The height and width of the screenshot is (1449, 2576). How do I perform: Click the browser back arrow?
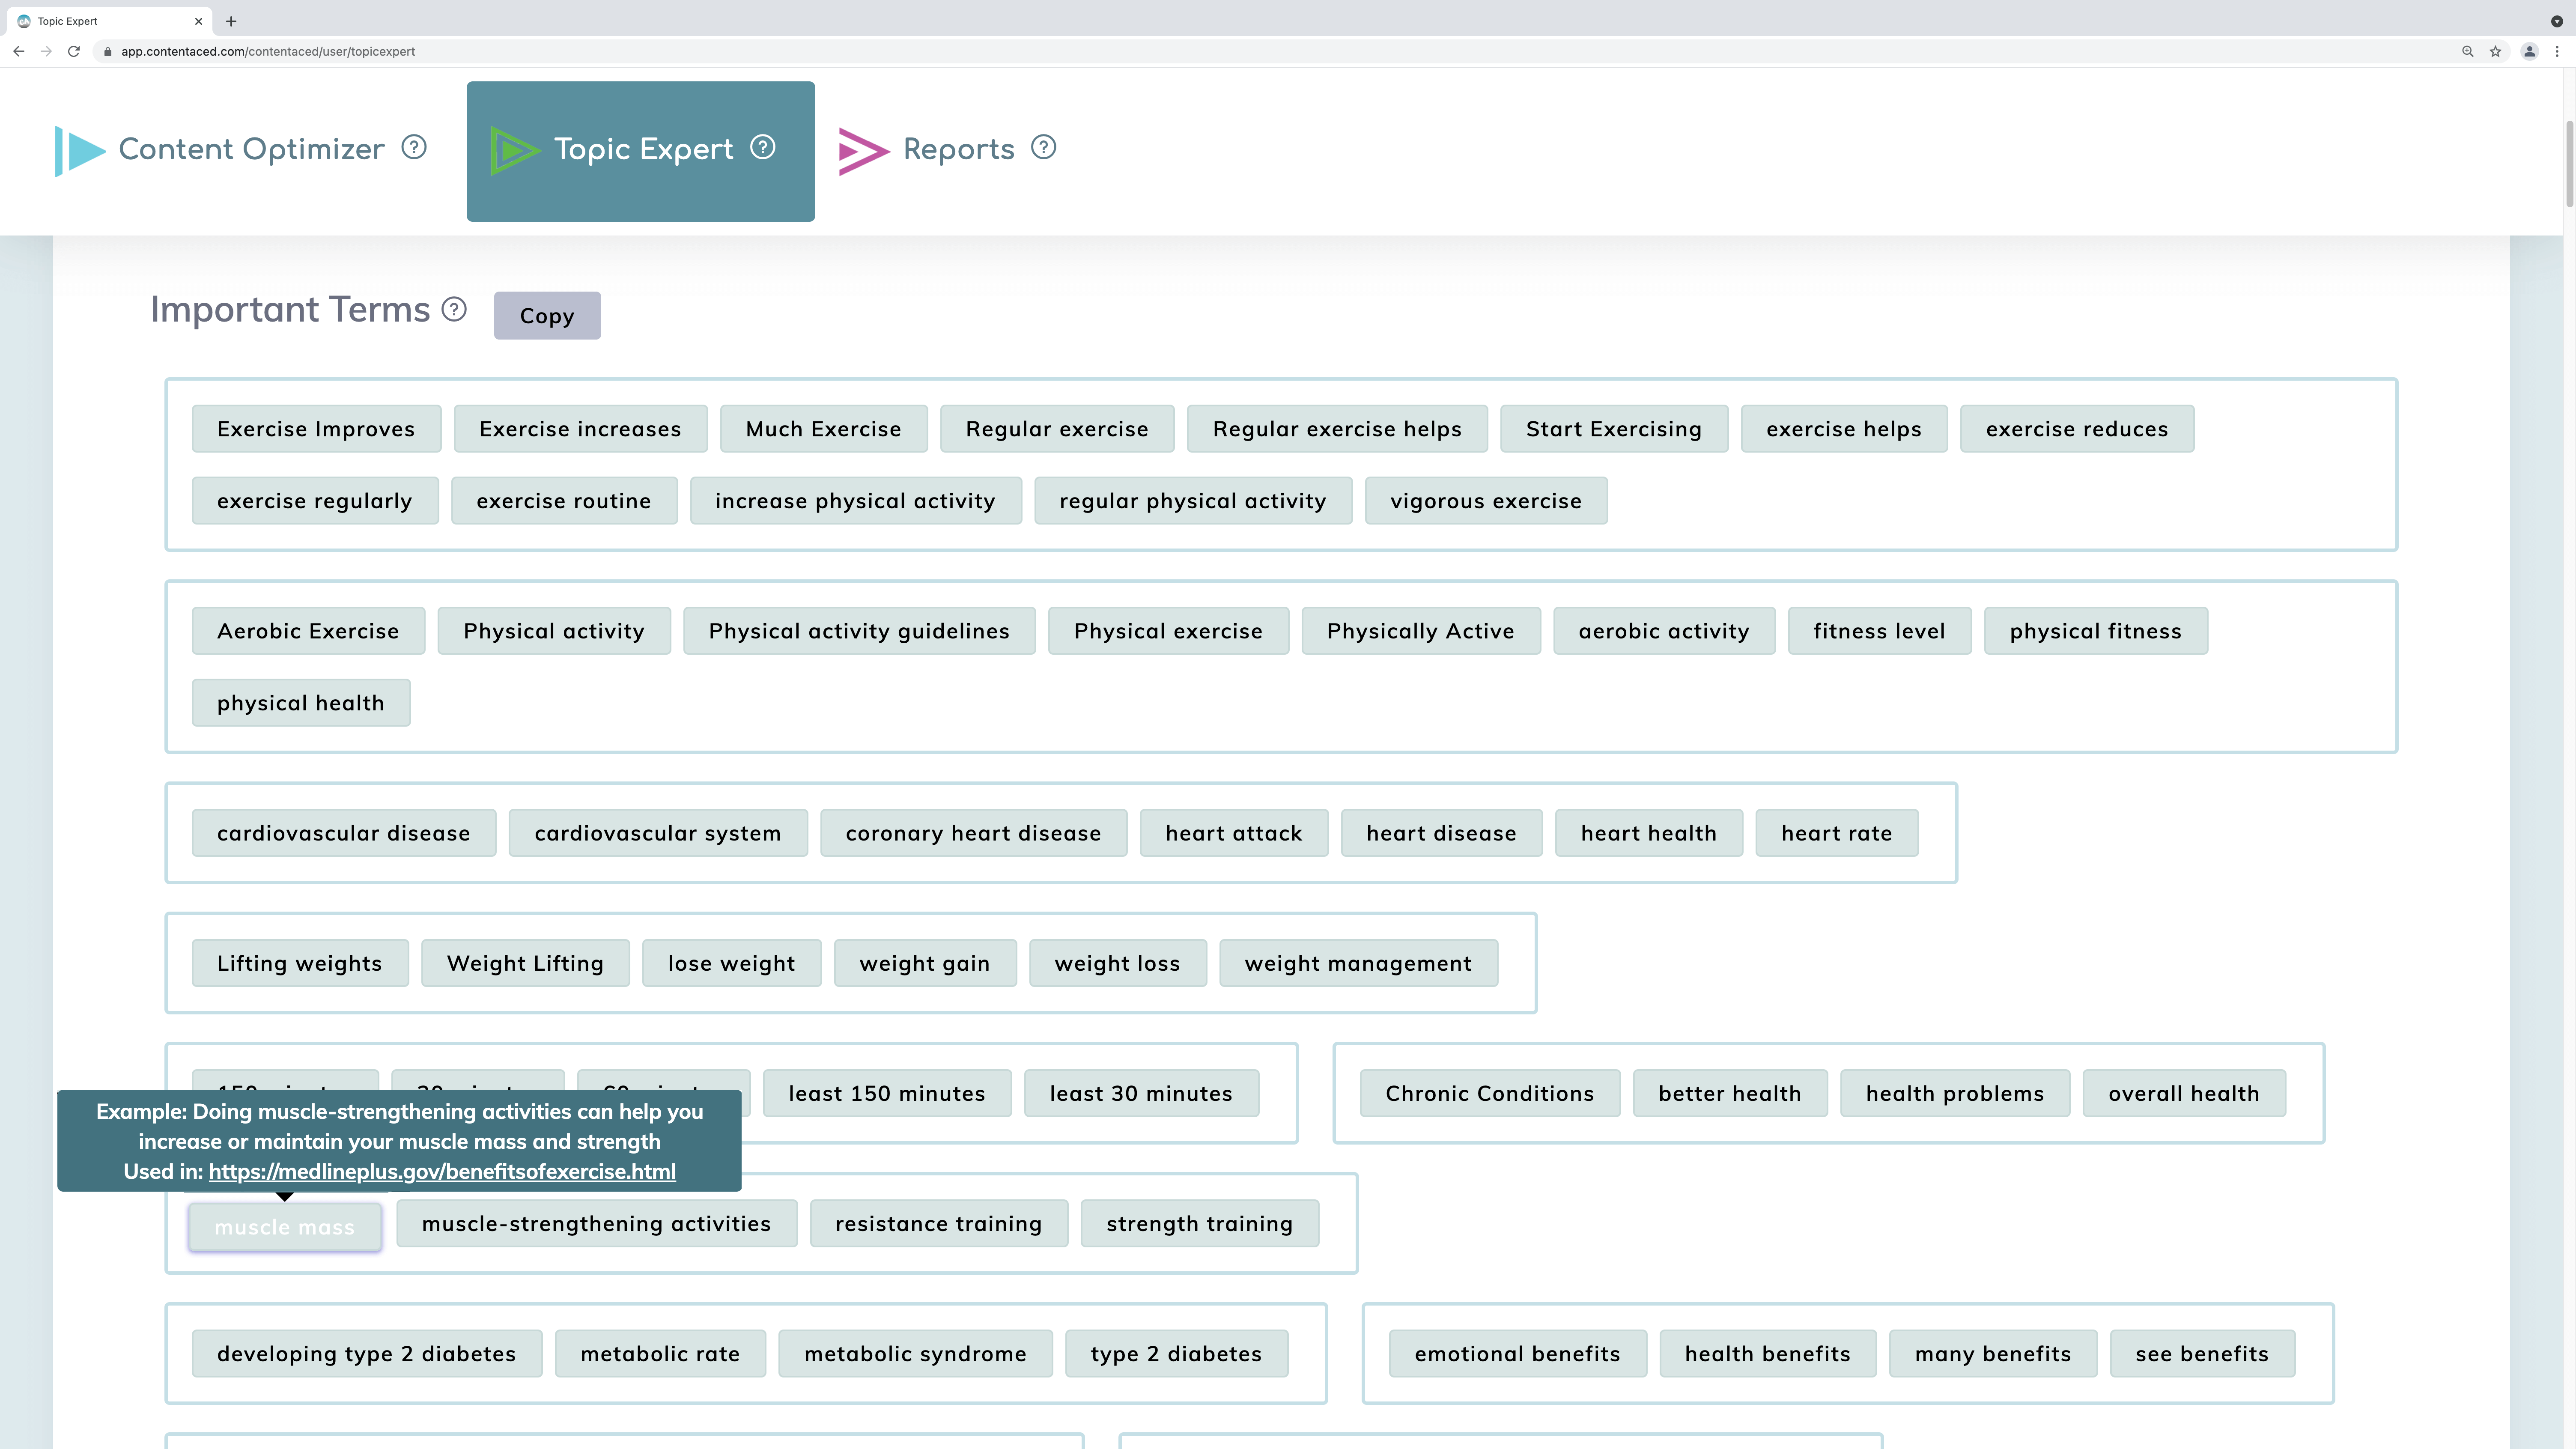point(18,51)
